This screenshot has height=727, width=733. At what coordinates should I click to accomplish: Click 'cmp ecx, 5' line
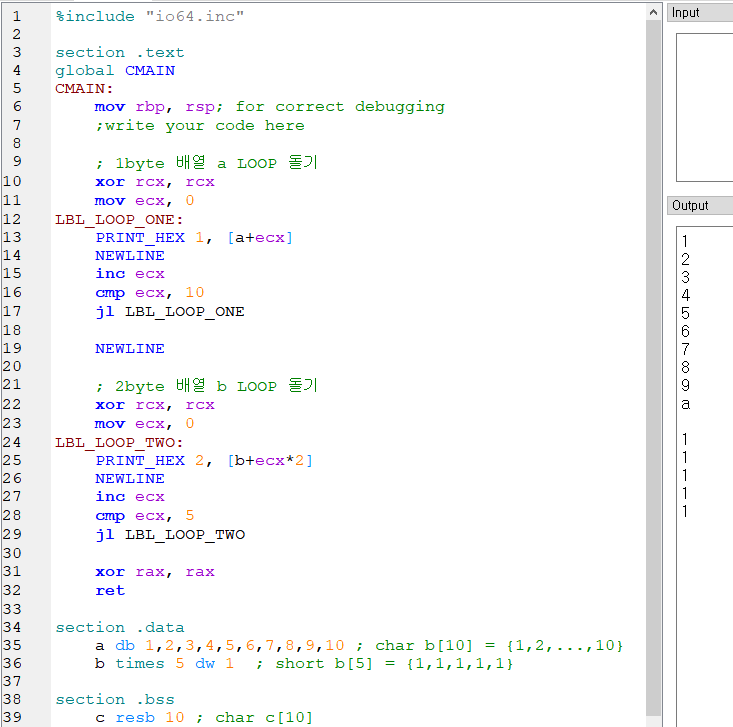point(144,516)
